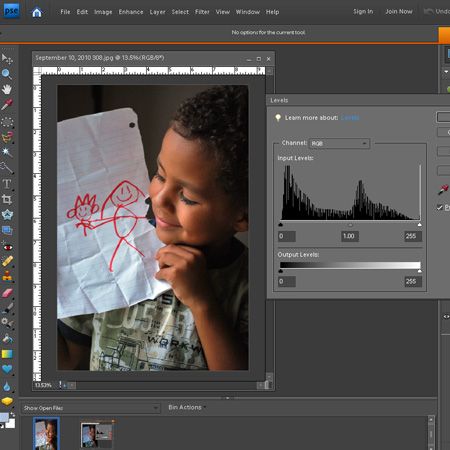Click the output levels field showing 255

(413, 282)
